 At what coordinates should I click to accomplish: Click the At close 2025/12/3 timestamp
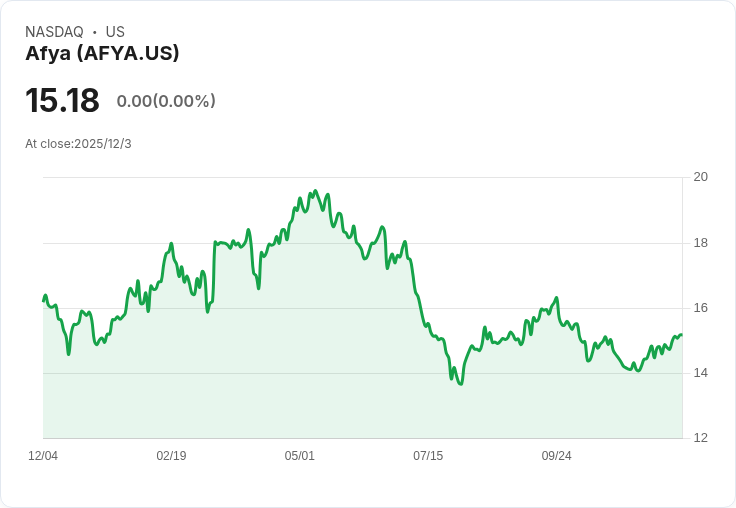(78, 144)
